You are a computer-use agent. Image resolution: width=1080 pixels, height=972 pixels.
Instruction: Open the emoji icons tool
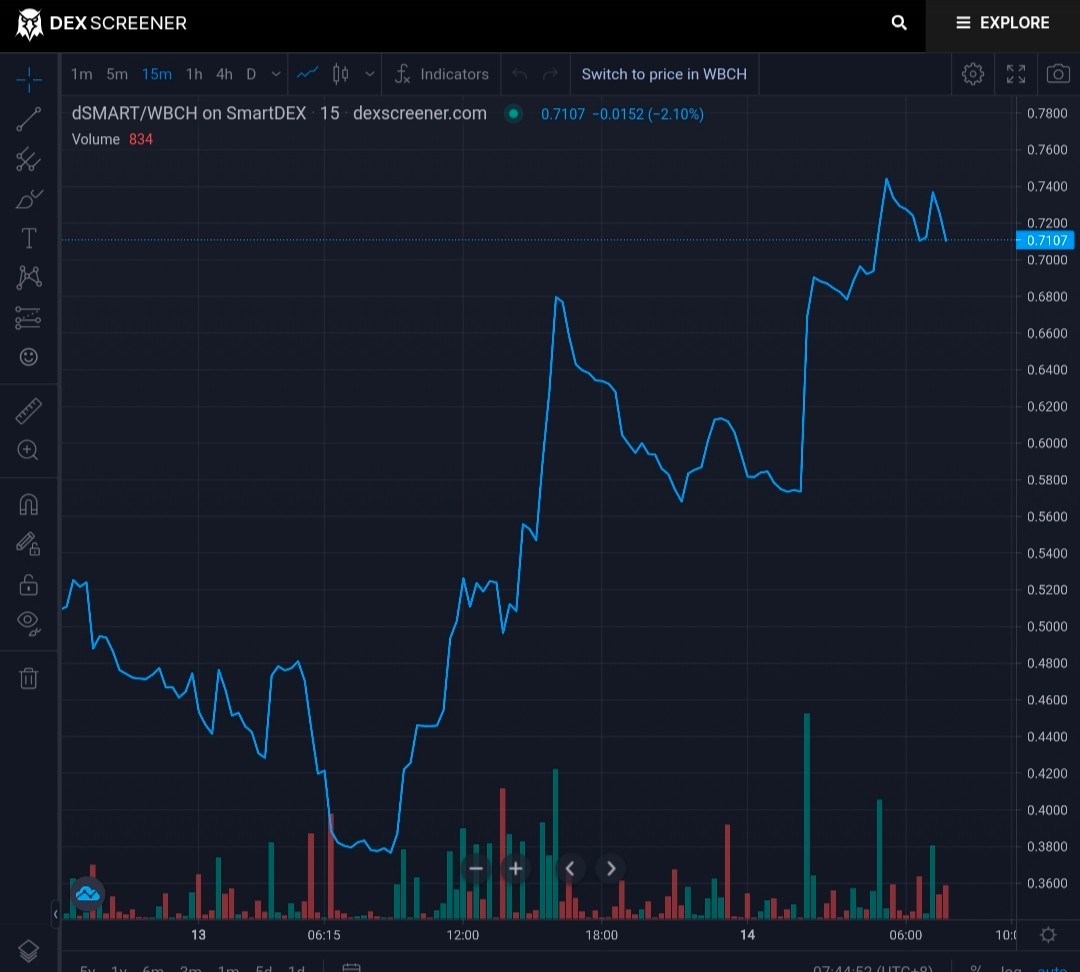(29, 357)
